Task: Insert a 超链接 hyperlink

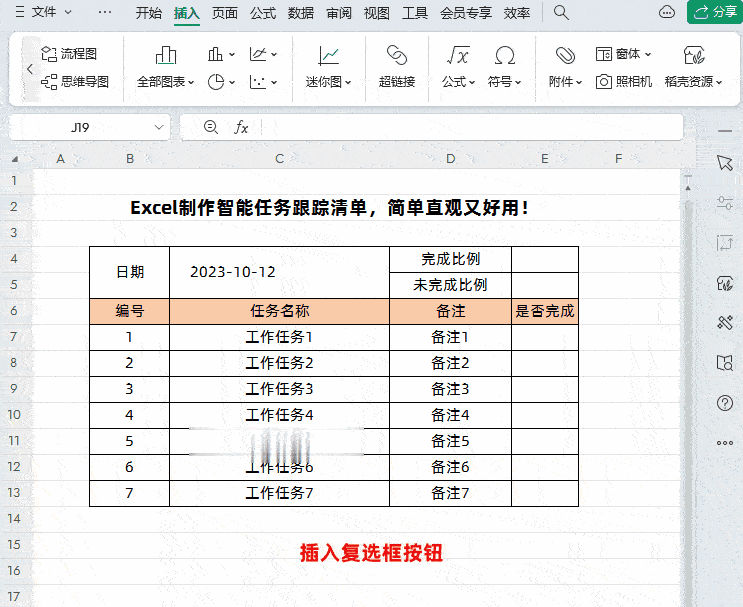Action: pos(397,68)
